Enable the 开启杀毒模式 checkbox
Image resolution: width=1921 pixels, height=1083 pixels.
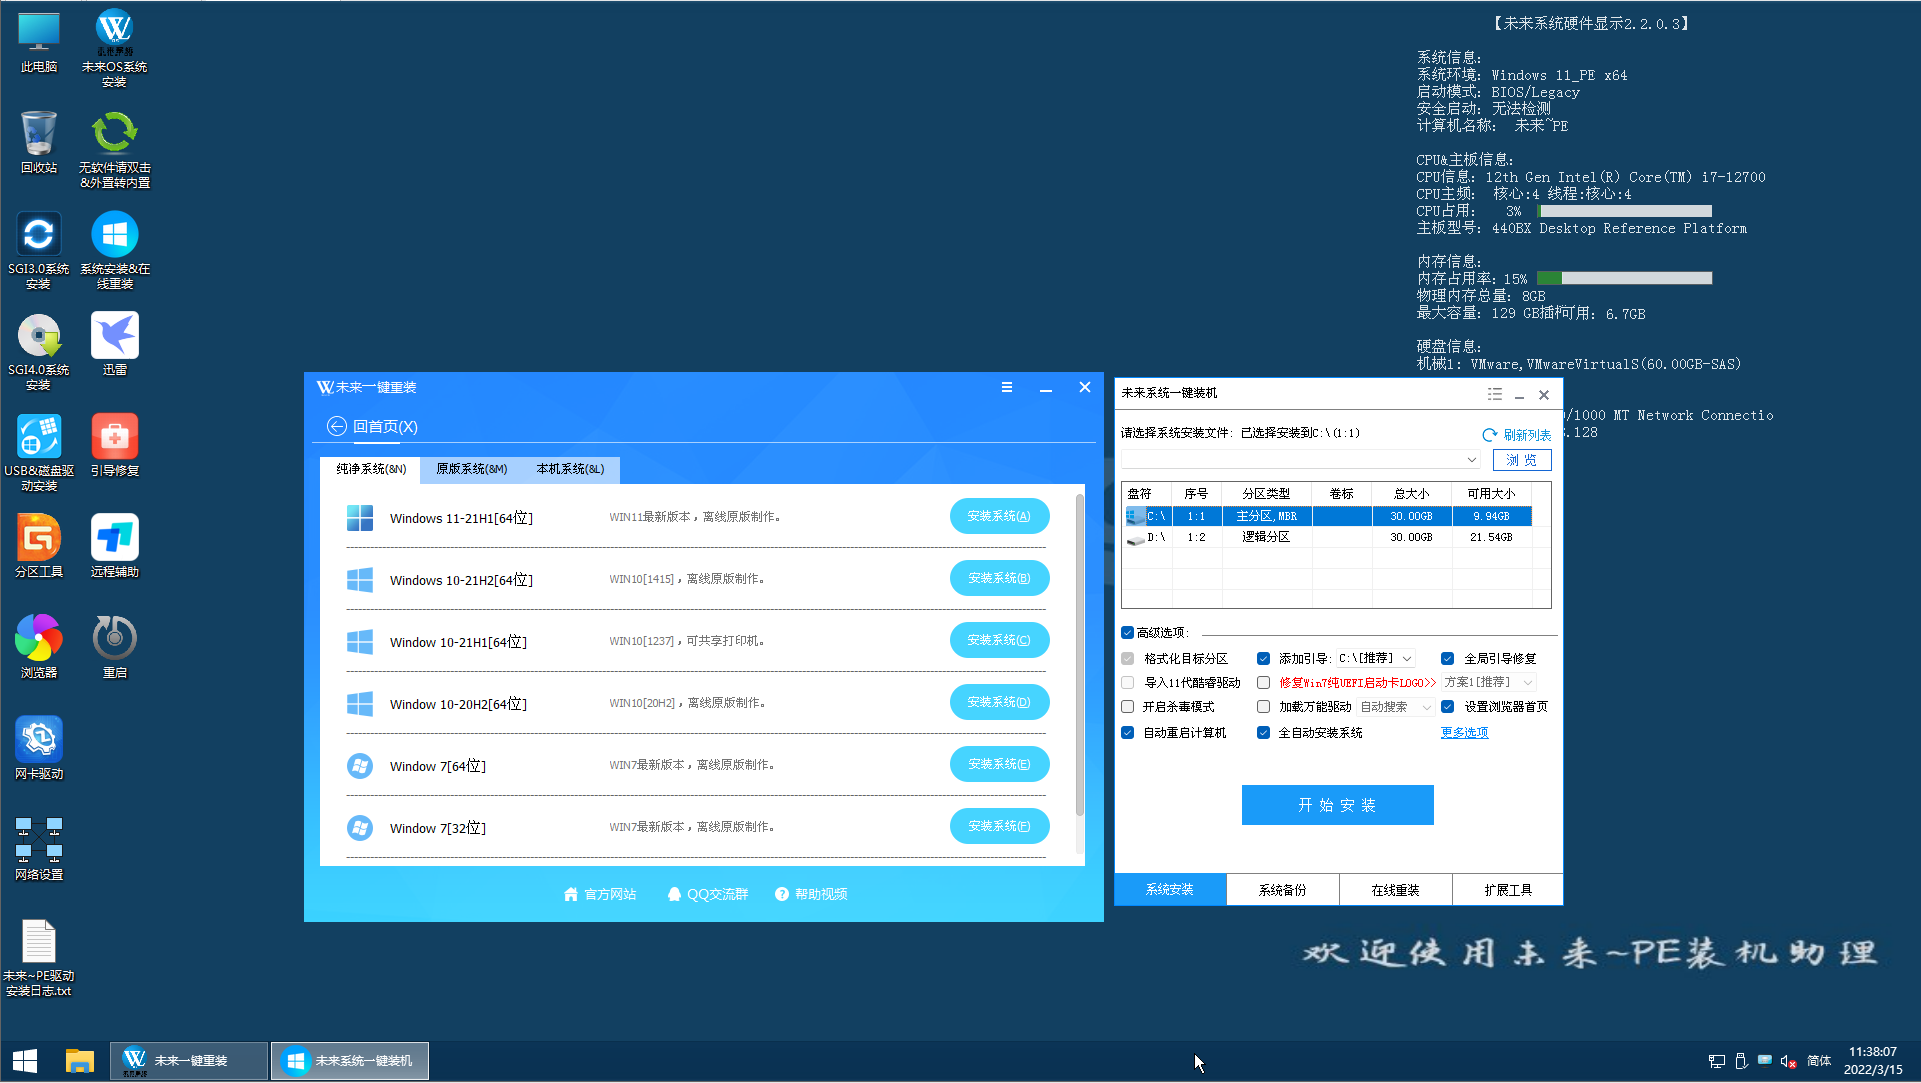point(1127,707)
